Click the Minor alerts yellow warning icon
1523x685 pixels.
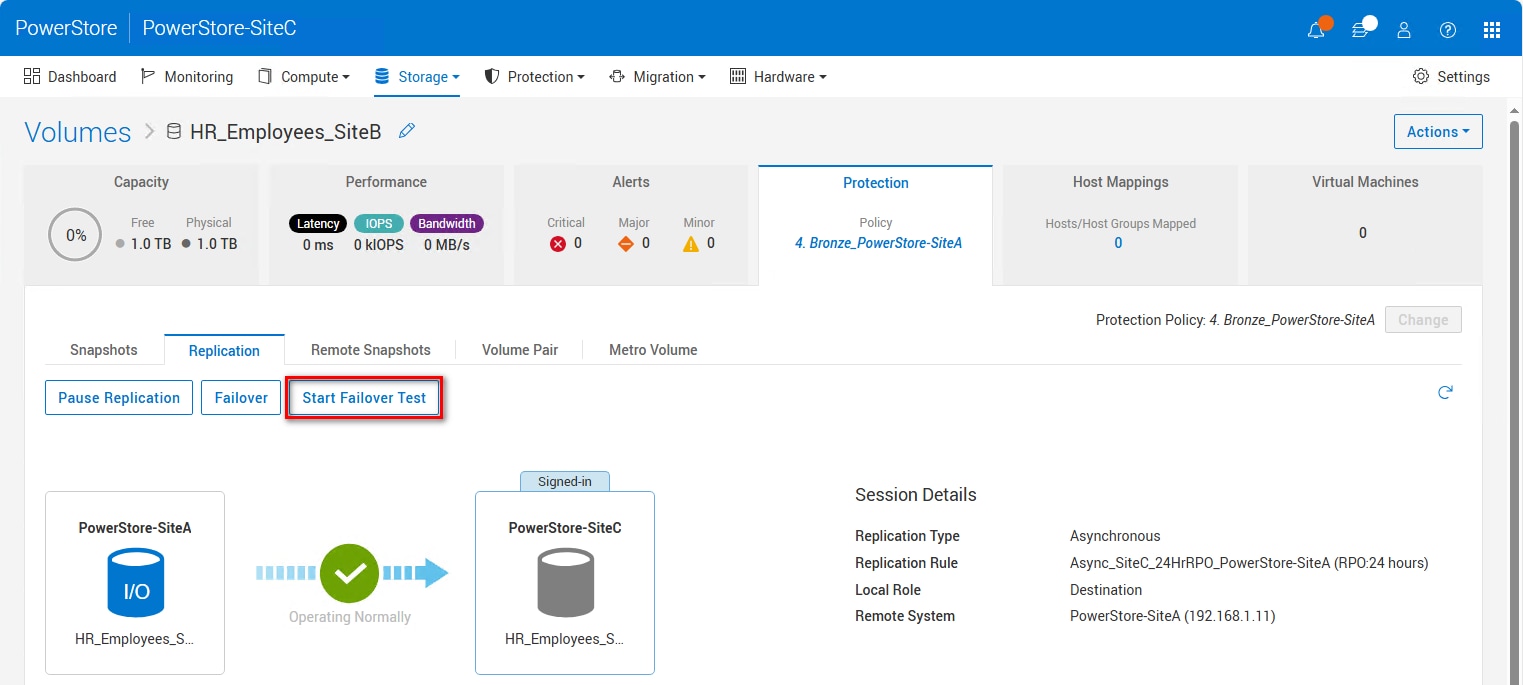click(x=691, y=244)
